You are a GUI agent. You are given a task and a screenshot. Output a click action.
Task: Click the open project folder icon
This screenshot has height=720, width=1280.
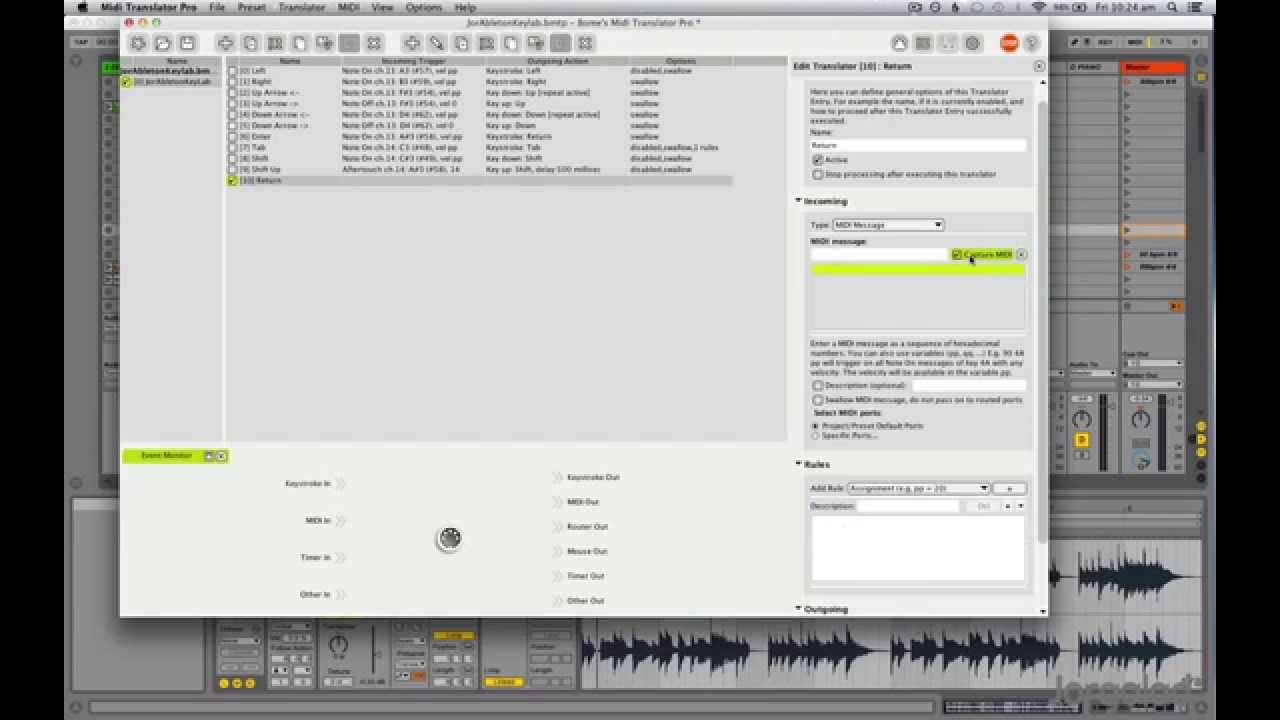click(162, 43)
